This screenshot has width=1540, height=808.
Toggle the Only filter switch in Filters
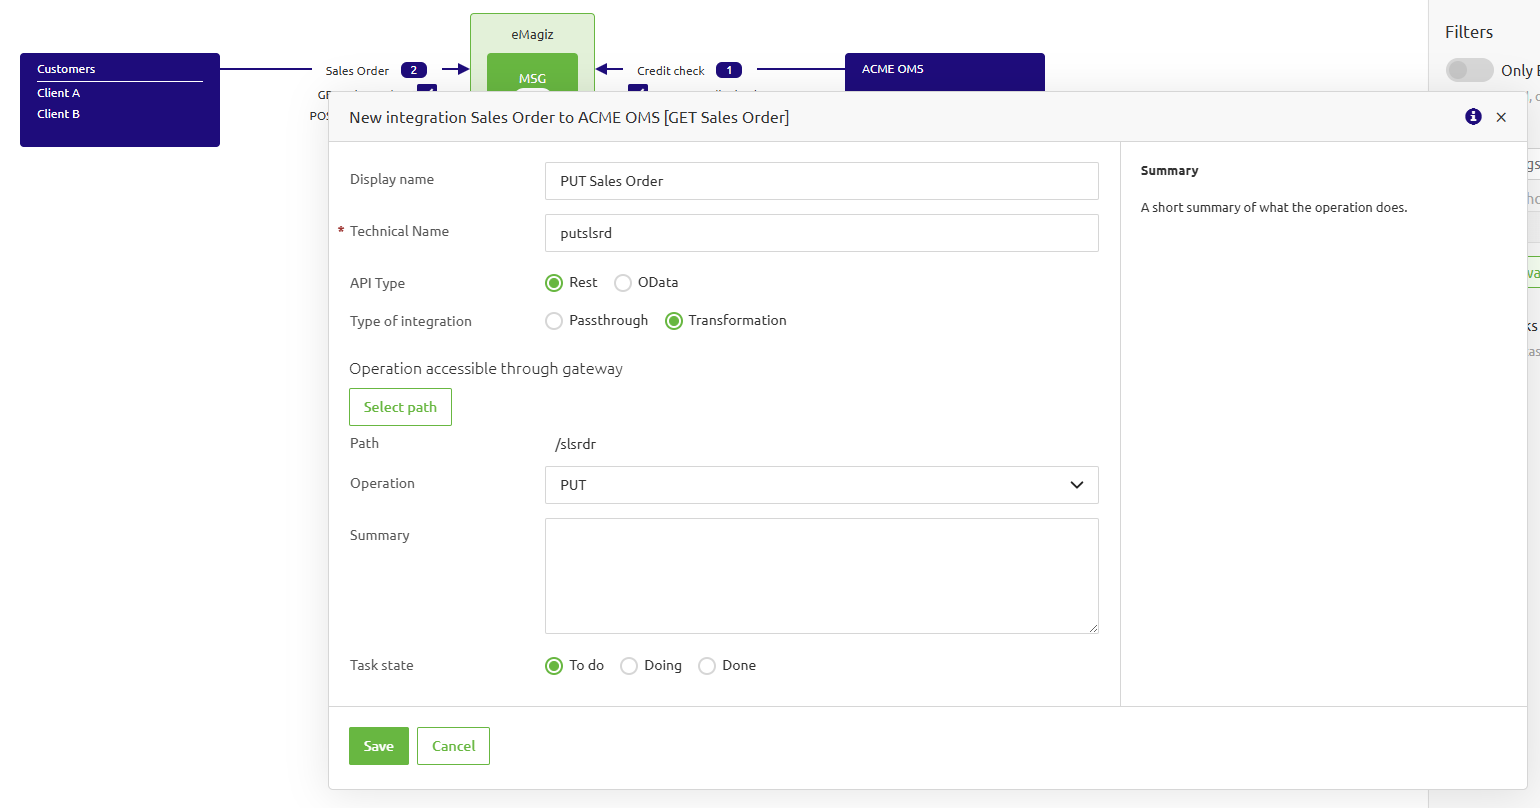coord(1470,70)
